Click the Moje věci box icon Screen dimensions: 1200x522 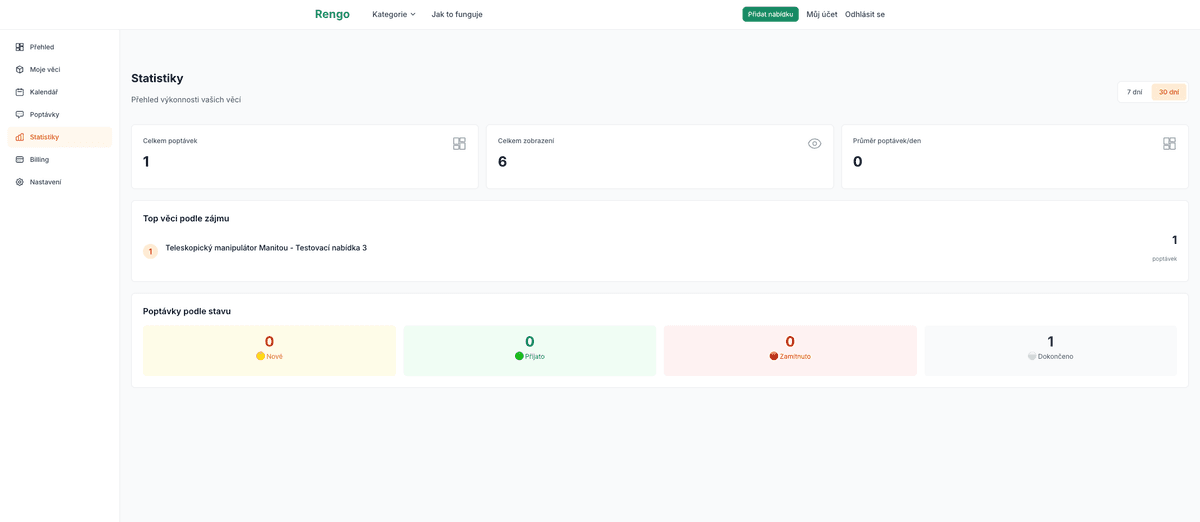[x=20, y=69]
